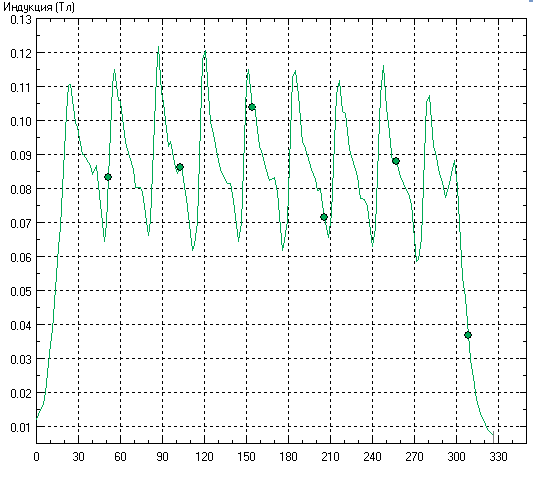The height and width of the screenshot is (489, 533).
Task: Click the y-axis label 0.10
Action: pos(21,121)
